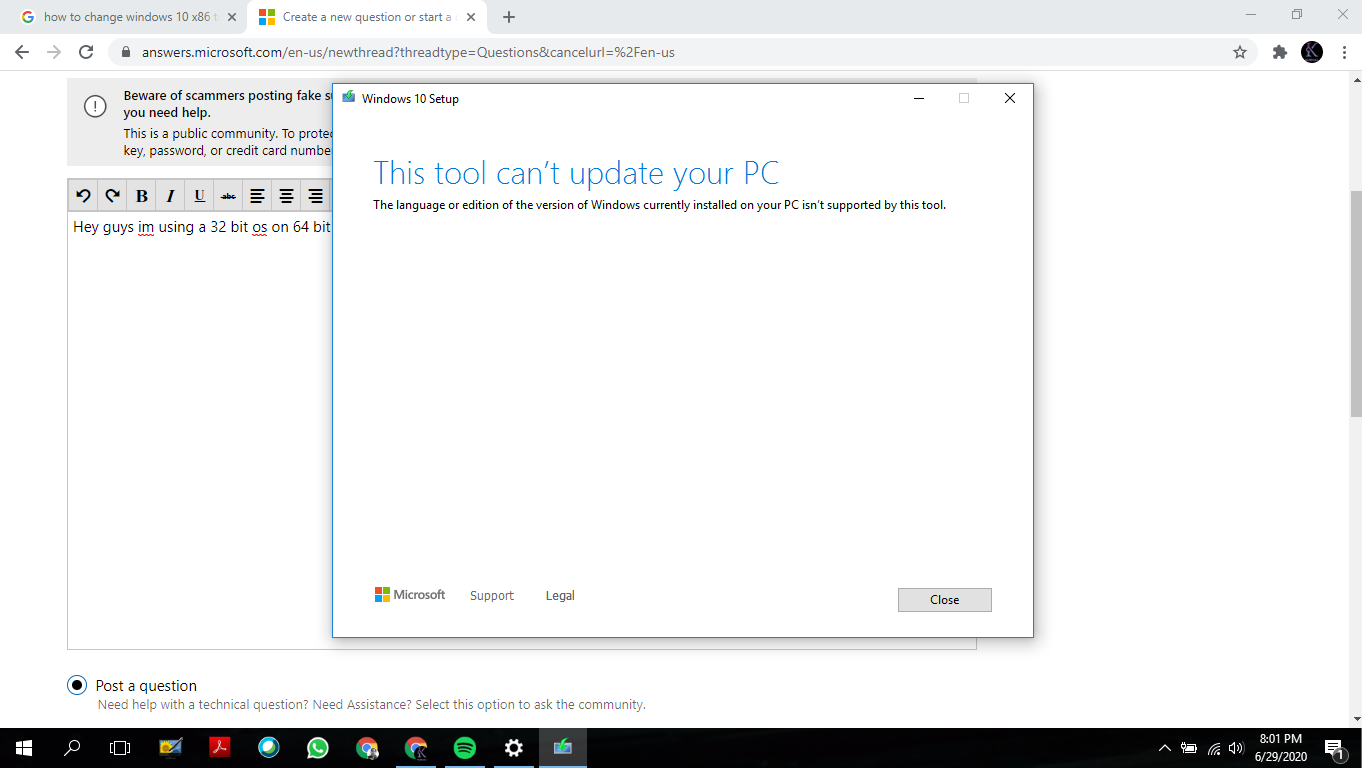The height and width of the screenshot is (768, 1362).
Task: Reload the current page
Action: (86, 52)
